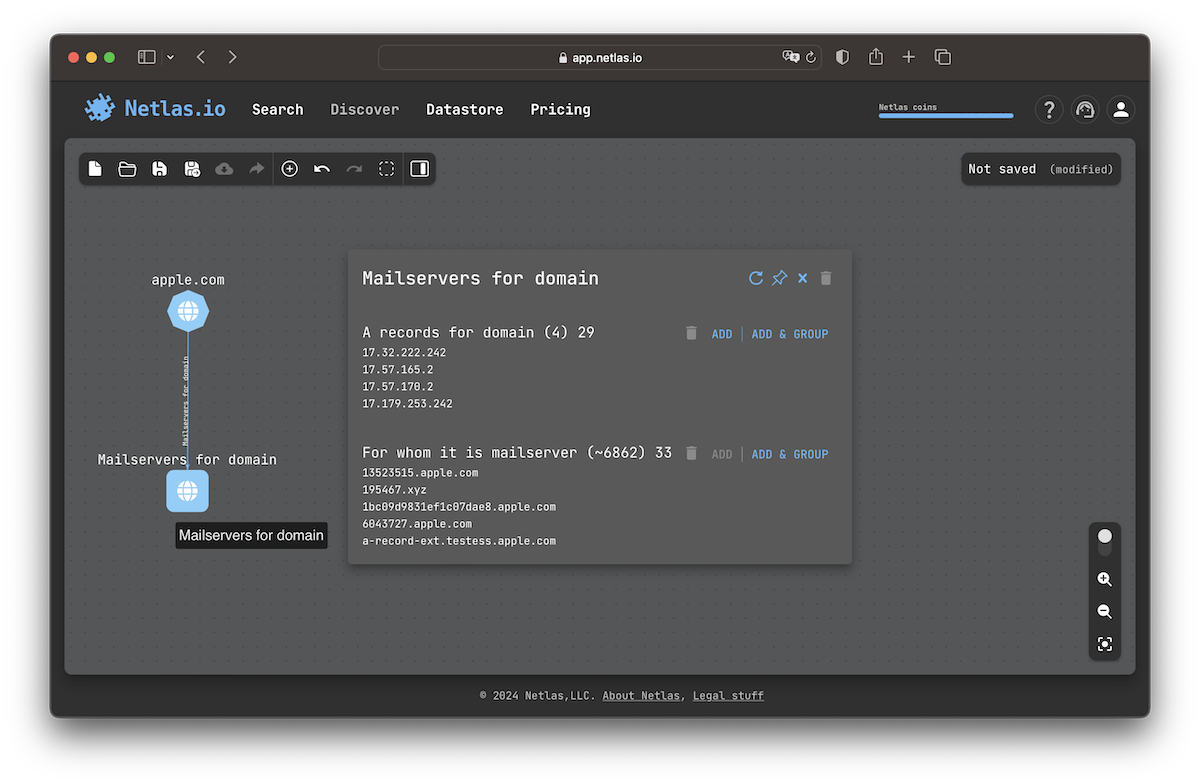Image resolution: width=1200 pixels, height=784 pixels.
Task: Open the Safari sidebar dropdown chevron
Action: pyautogui.click(x=170, y=58)
